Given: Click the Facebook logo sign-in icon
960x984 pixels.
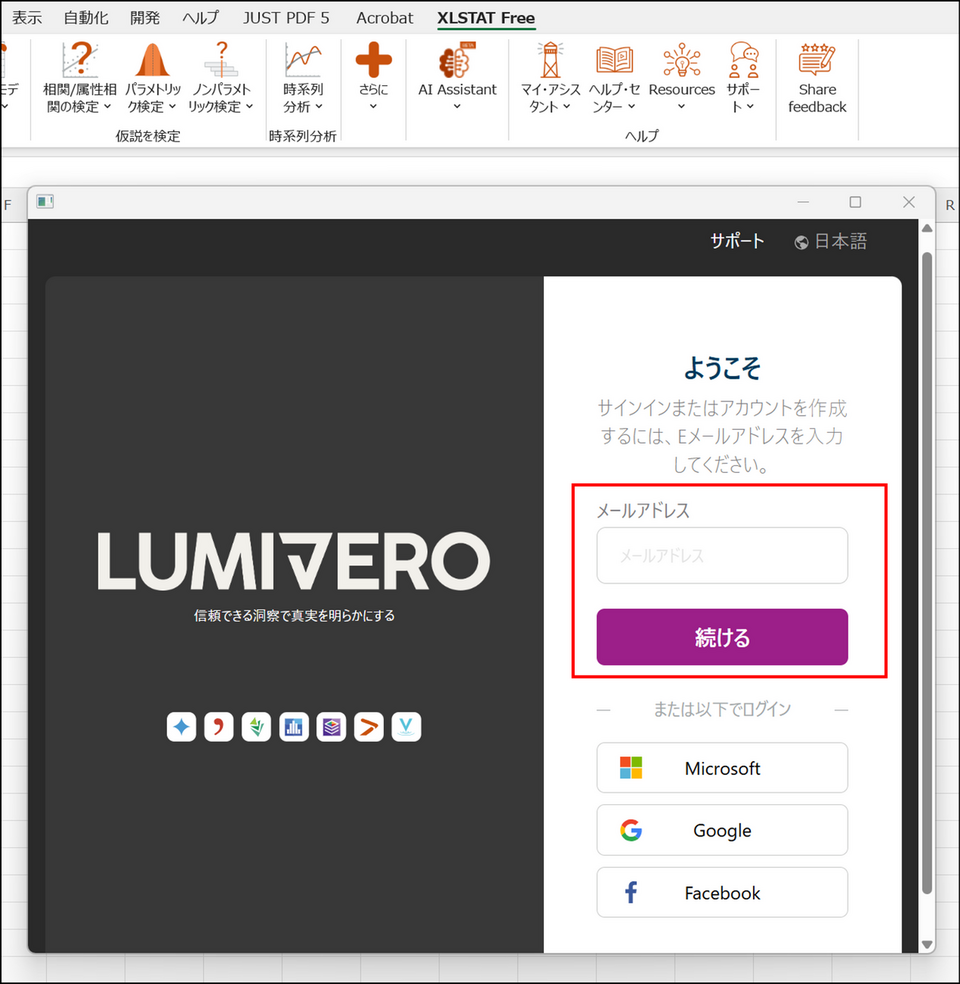Looking at the screenshot, I should tap(631, 893).
